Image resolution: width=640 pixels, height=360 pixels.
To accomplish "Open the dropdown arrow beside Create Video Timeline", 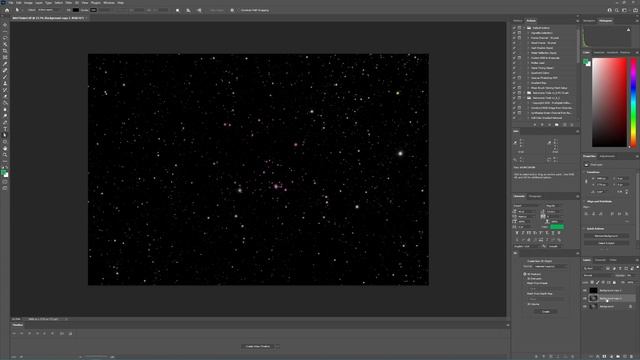I will coord(277,346).
